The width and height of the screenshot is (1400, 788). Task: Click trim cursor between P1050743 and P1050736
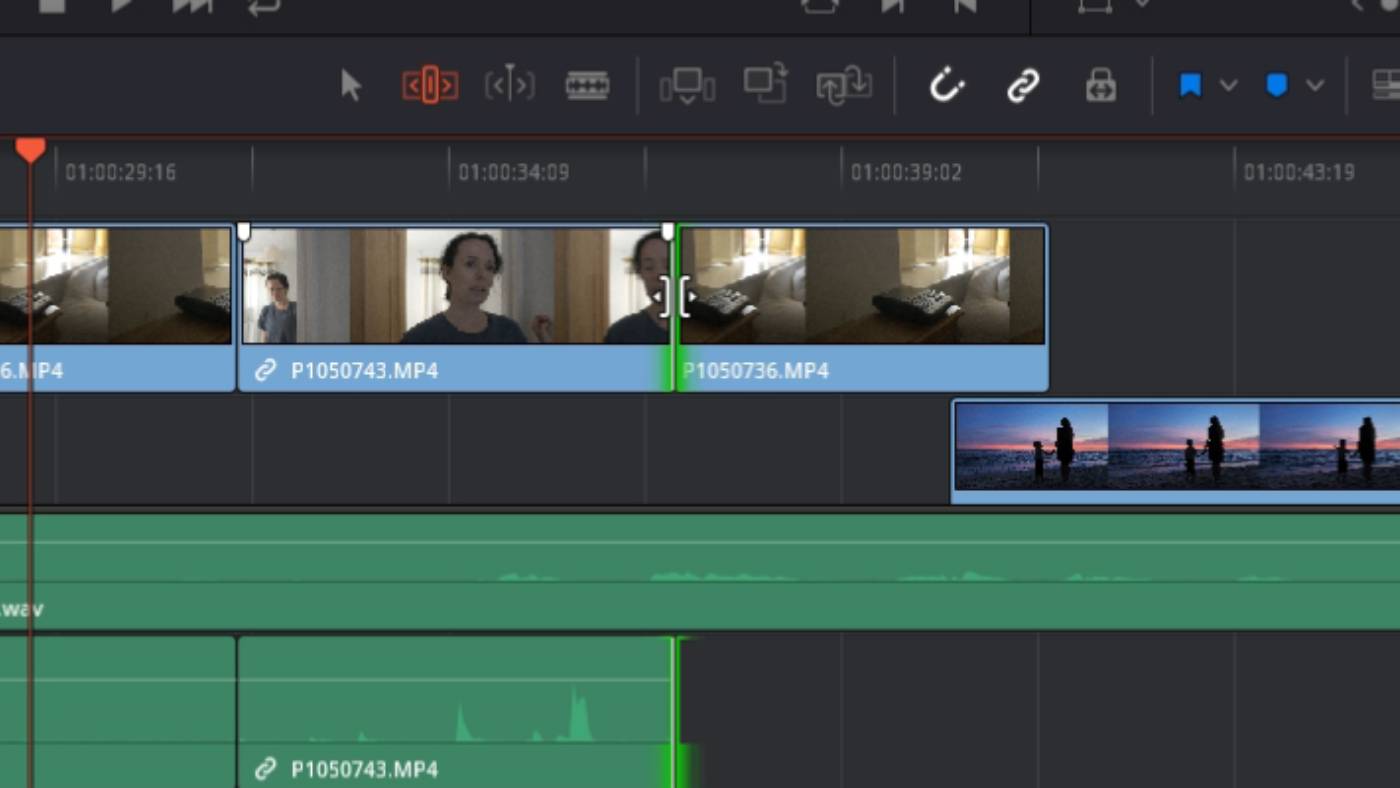pos(675,296)
